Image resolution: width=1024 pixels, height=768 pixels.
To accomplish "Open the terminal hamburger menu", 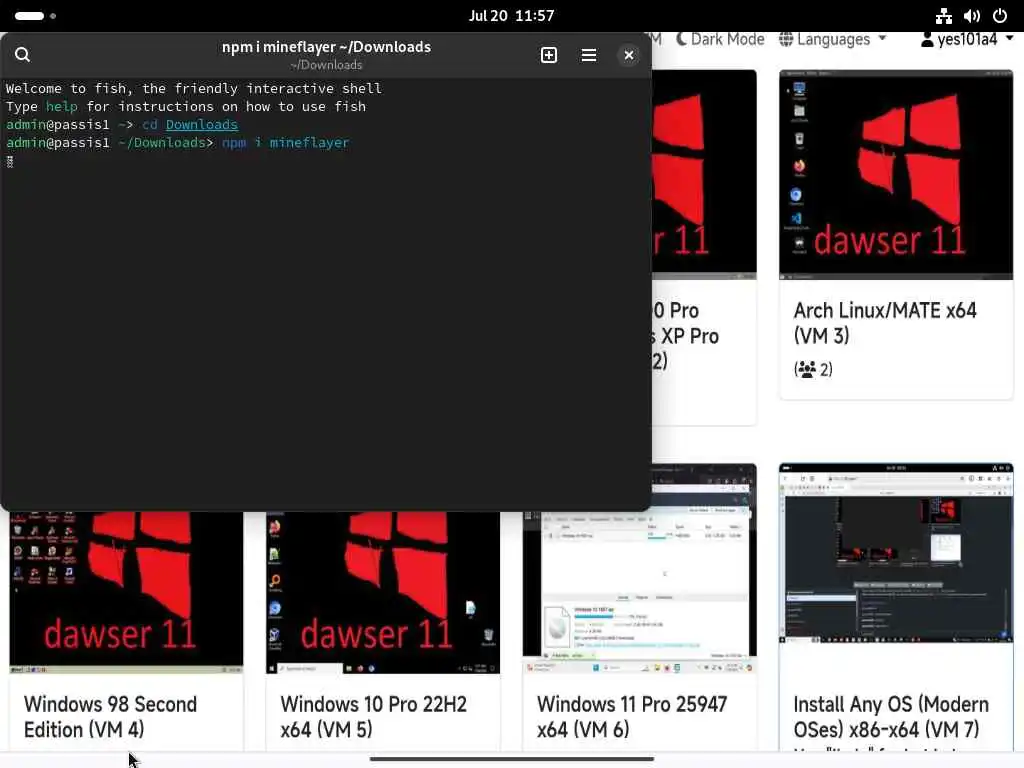I will 588,55.
